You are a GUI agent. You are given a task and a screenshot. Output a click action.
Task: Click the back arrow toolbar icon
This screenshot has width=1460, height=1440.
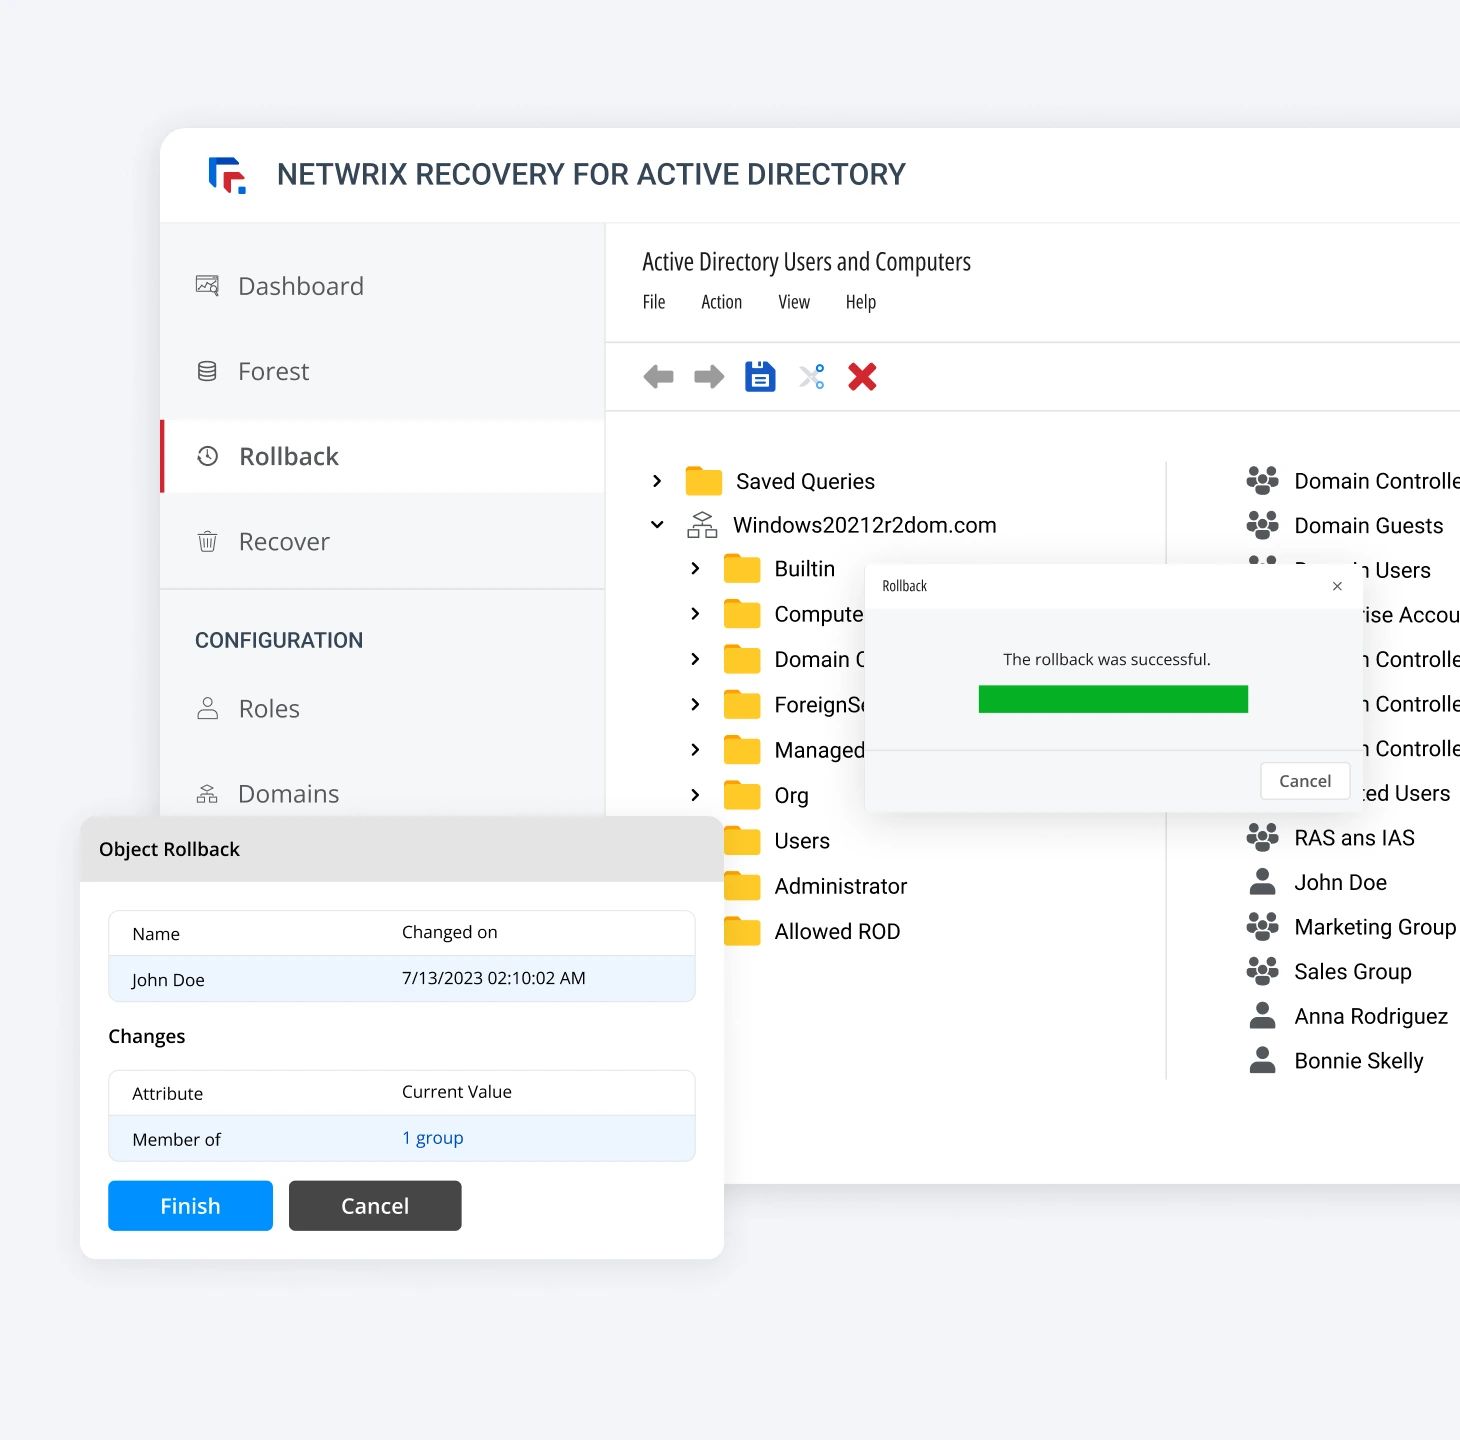[x=658, y=377]
